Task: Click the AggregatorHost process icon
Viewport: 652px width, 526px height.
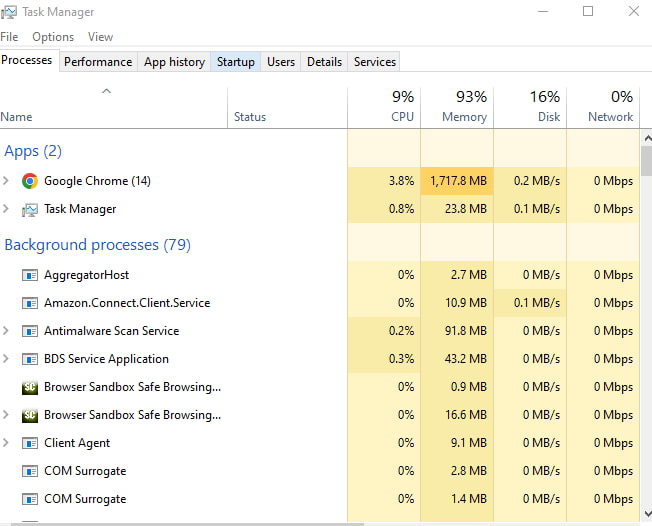Action: [30, 275]
